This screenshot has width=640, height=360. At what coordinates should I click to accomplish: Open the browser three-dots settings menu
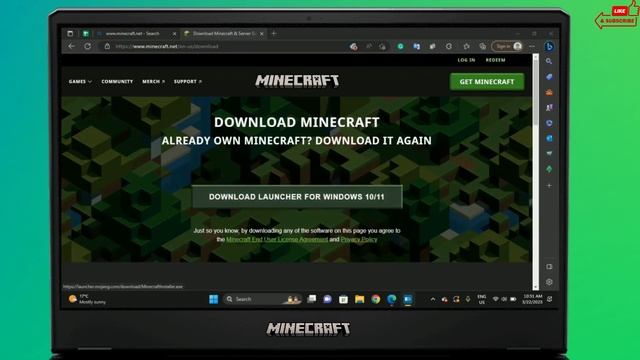[531, 47]
